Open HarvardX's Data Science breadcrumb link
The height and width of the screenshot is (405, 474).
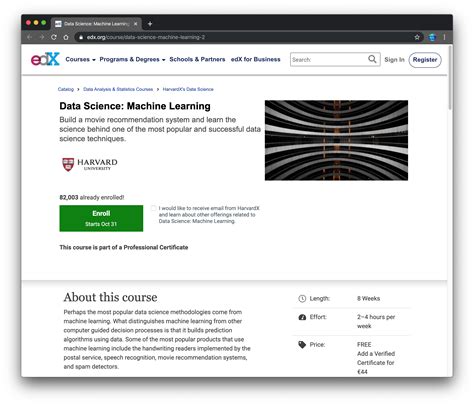point(188,89)
